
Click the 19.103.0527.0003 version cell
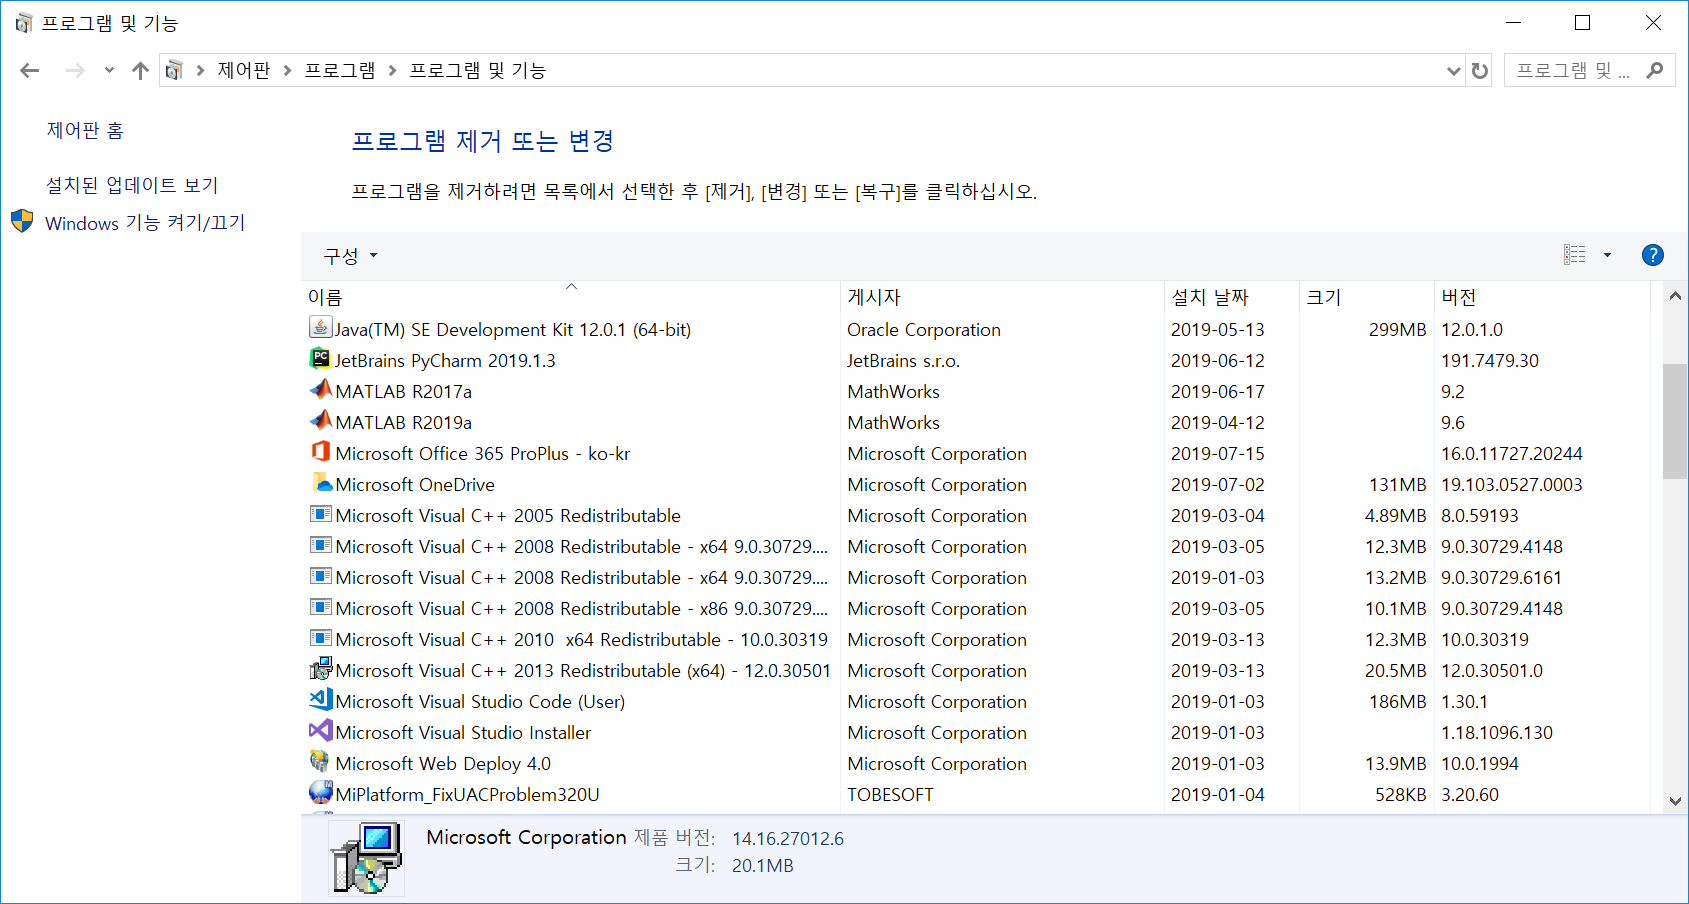[1511, 484]
